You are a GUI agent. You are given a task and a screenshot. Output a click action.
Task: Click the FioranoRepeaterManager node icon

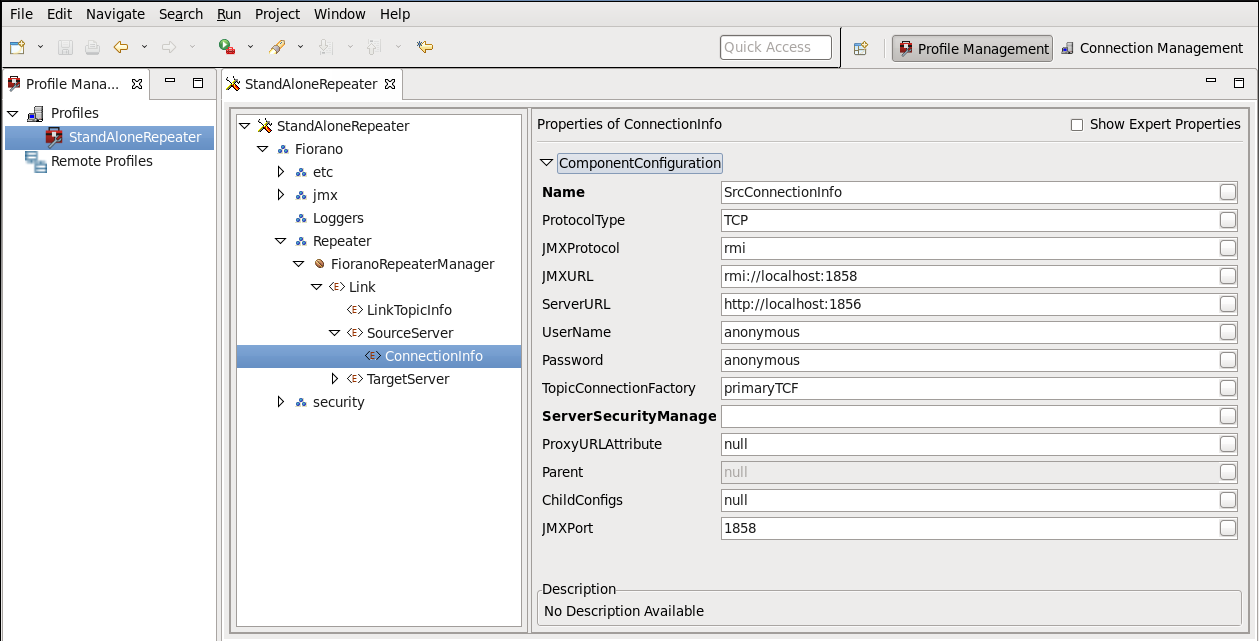point(320,264)
